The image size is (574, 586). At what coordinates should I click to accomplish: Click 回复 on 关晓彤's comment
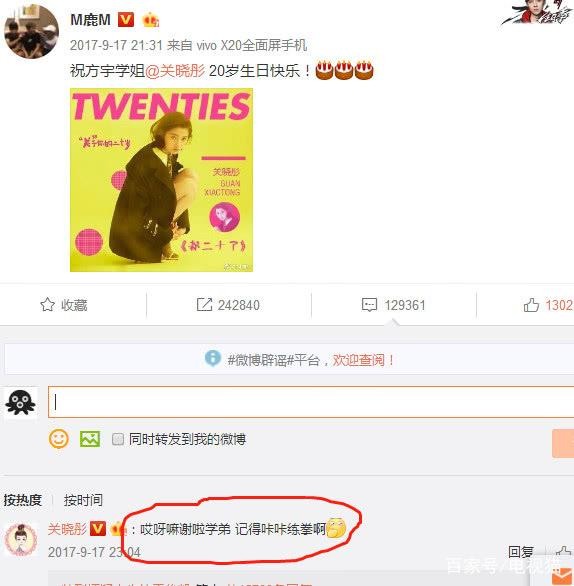[x=521, y=552]
